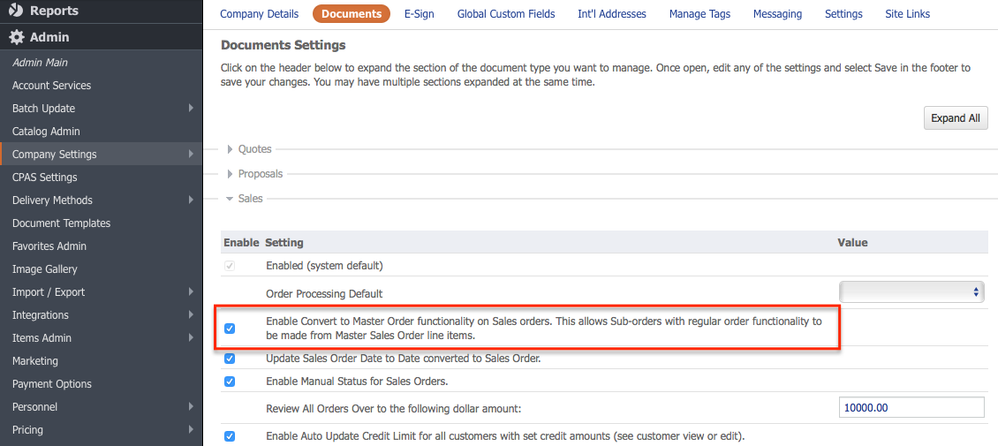The image size is (998, 446).
Task: Open the Delivery Methods submenu arrow
Action: tap(191, 200)
